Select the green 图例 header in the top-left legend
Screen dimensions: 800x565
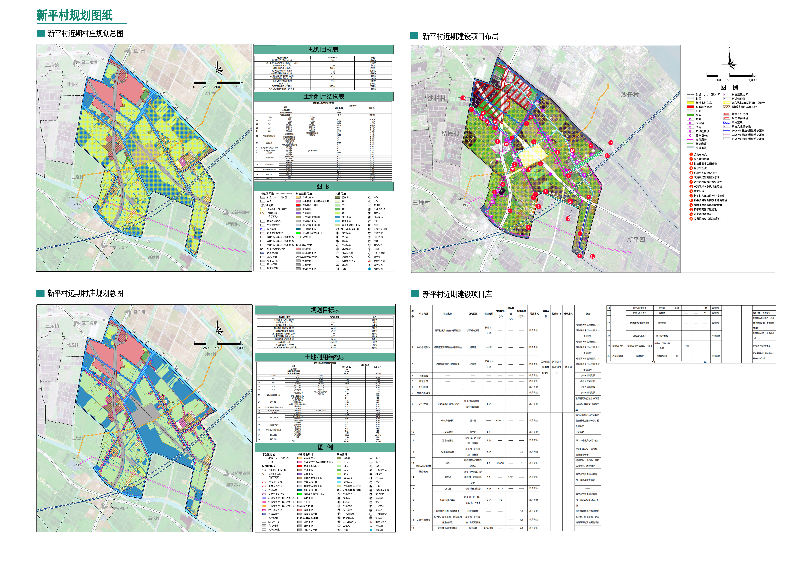[x=325, y=185]
